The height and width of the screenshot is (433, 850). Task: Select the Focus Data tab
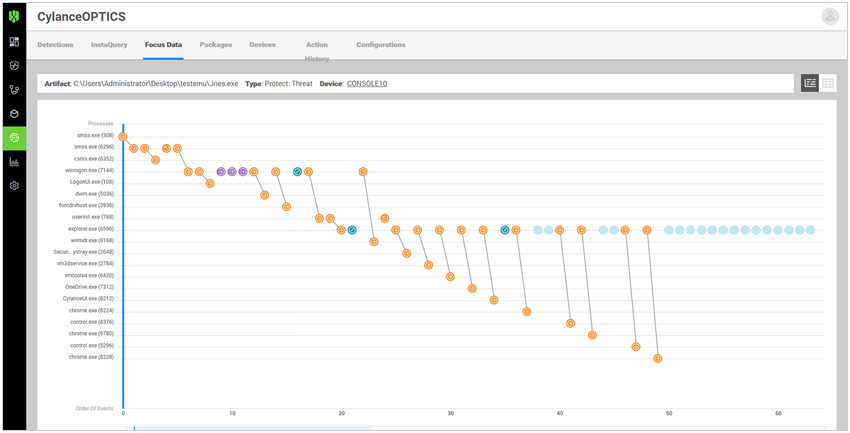(x=163, y=45)
